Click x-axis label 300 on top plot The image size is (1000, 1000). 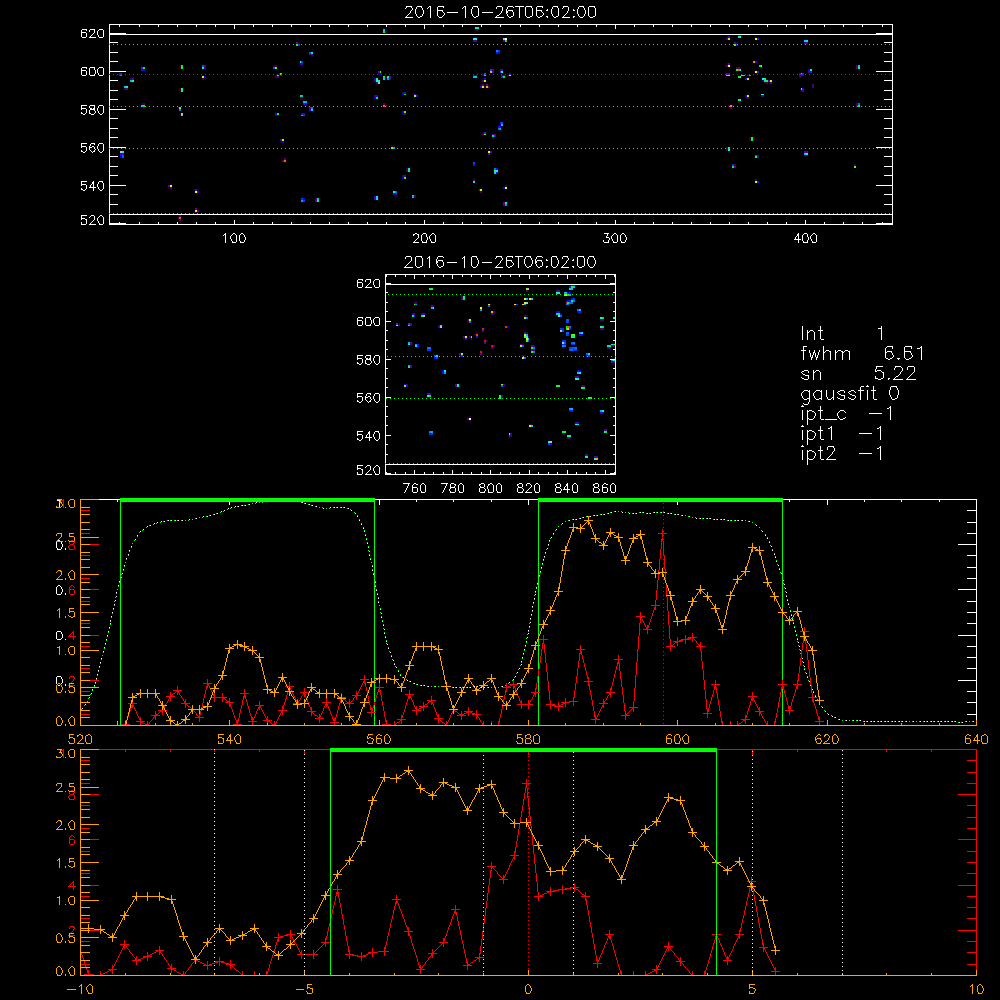(x=615, y=239)
